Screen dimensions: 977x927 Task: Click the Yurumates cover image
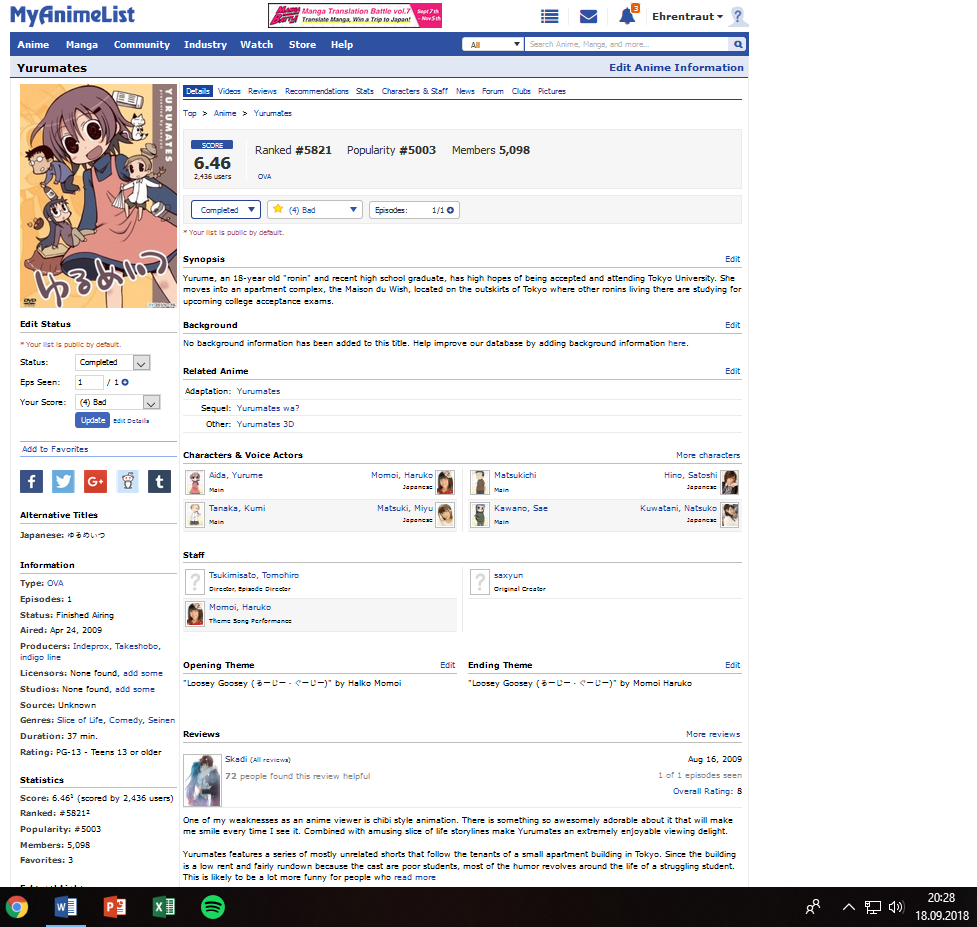(x=97, y=195)
